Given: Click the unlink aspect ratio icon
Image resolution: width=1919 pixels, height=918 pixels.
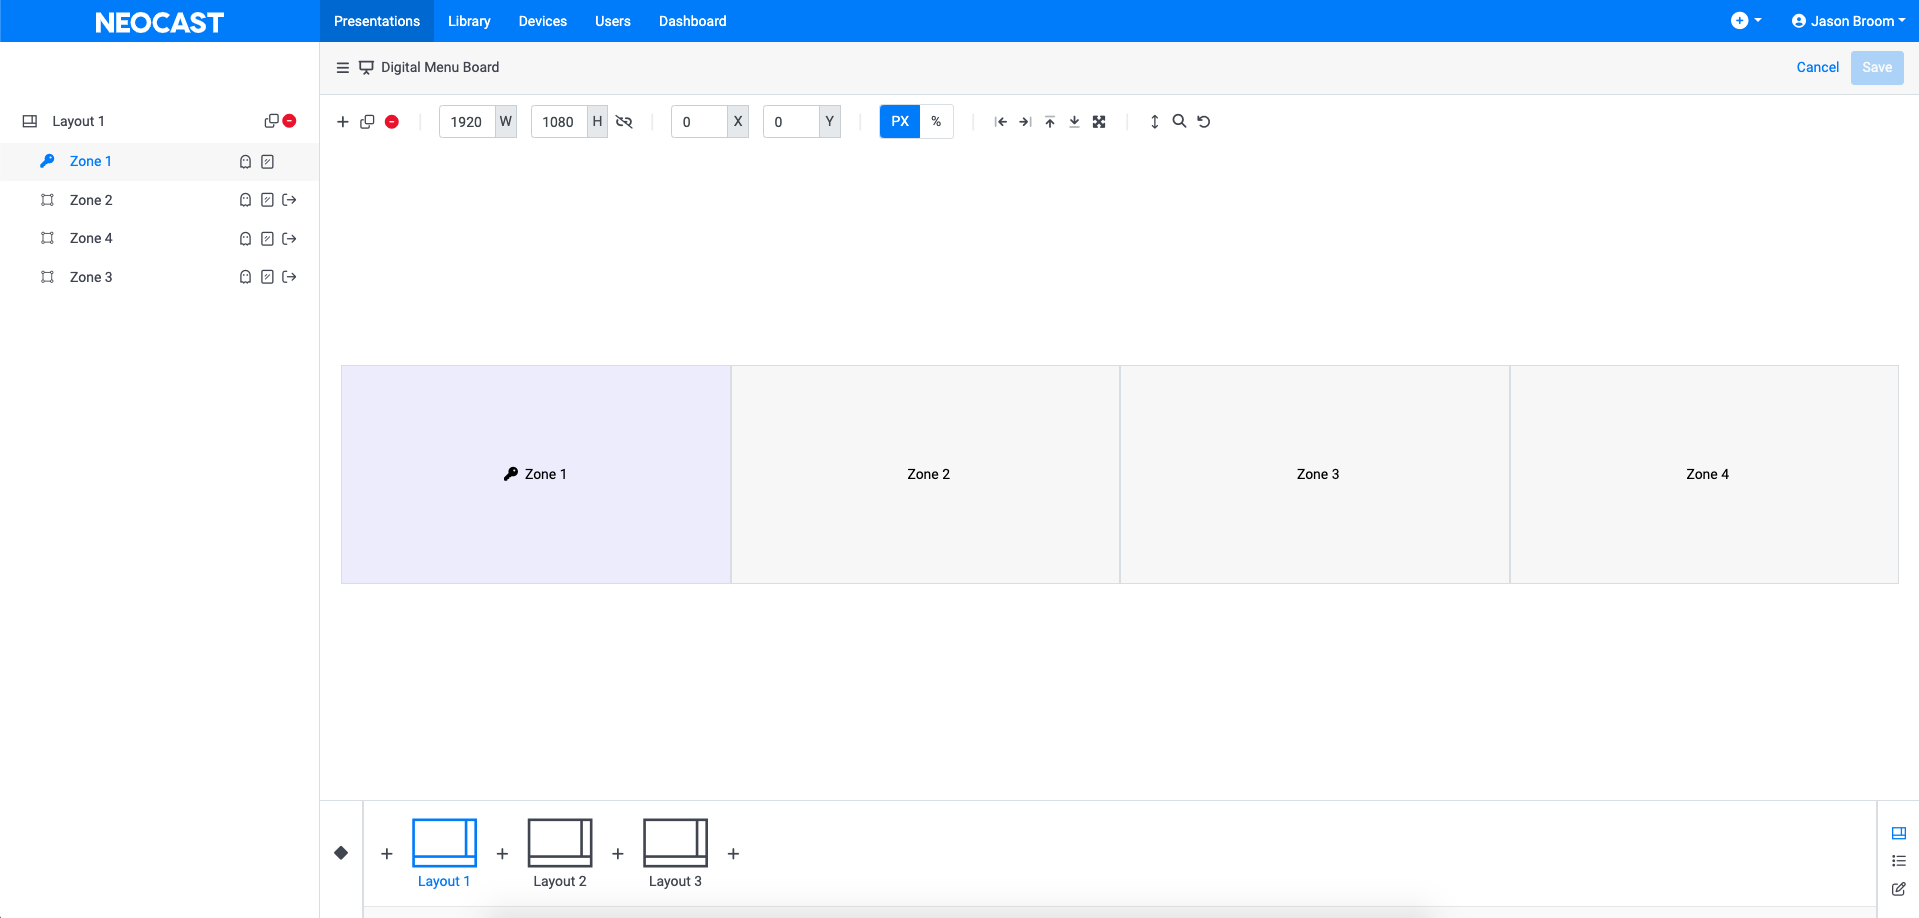Looking at the screenshot, I should [624, 121].
